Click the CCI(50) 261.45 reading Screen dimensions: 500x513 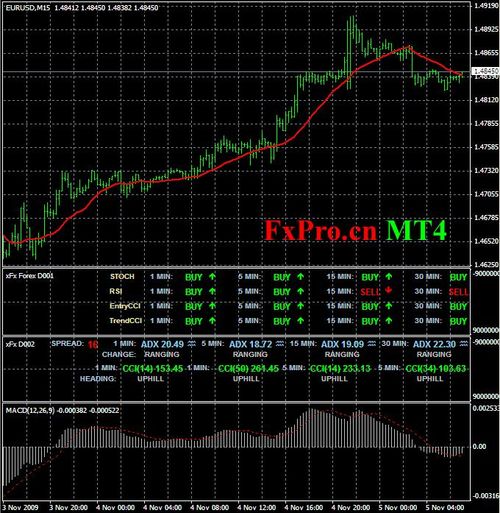point(248,369)
